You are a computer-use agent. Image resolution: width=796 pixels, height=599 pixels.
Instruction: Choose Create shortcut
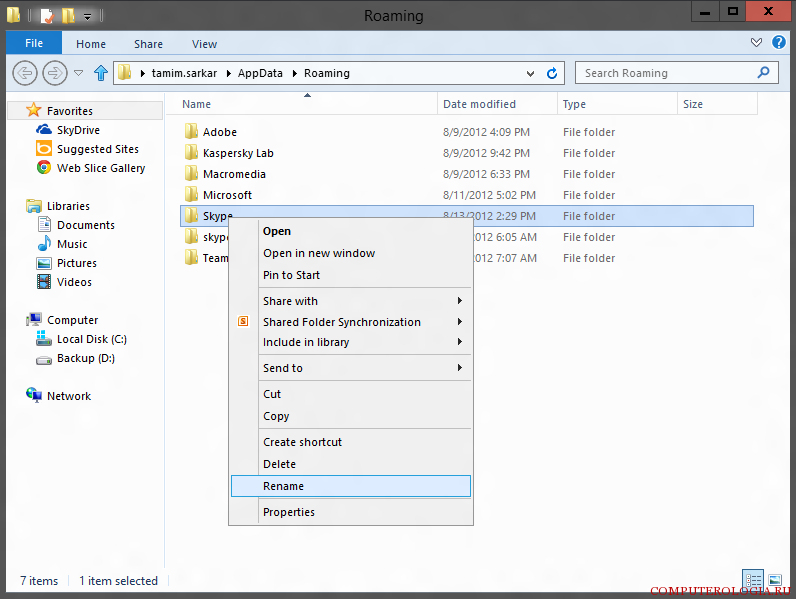(x=351, y=442)
